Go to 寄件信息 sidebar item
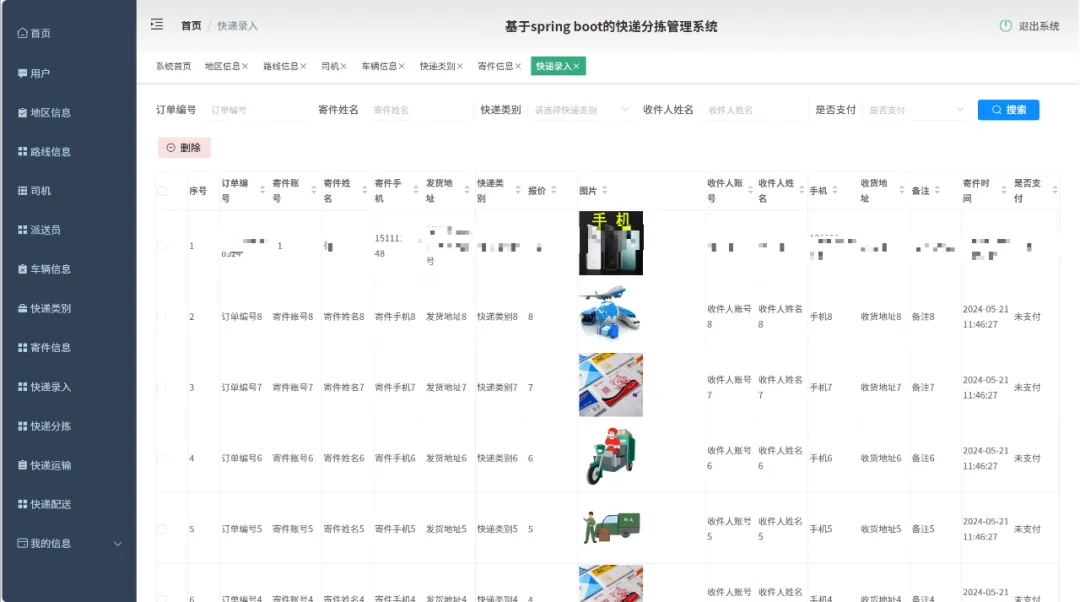 [44, 348]
